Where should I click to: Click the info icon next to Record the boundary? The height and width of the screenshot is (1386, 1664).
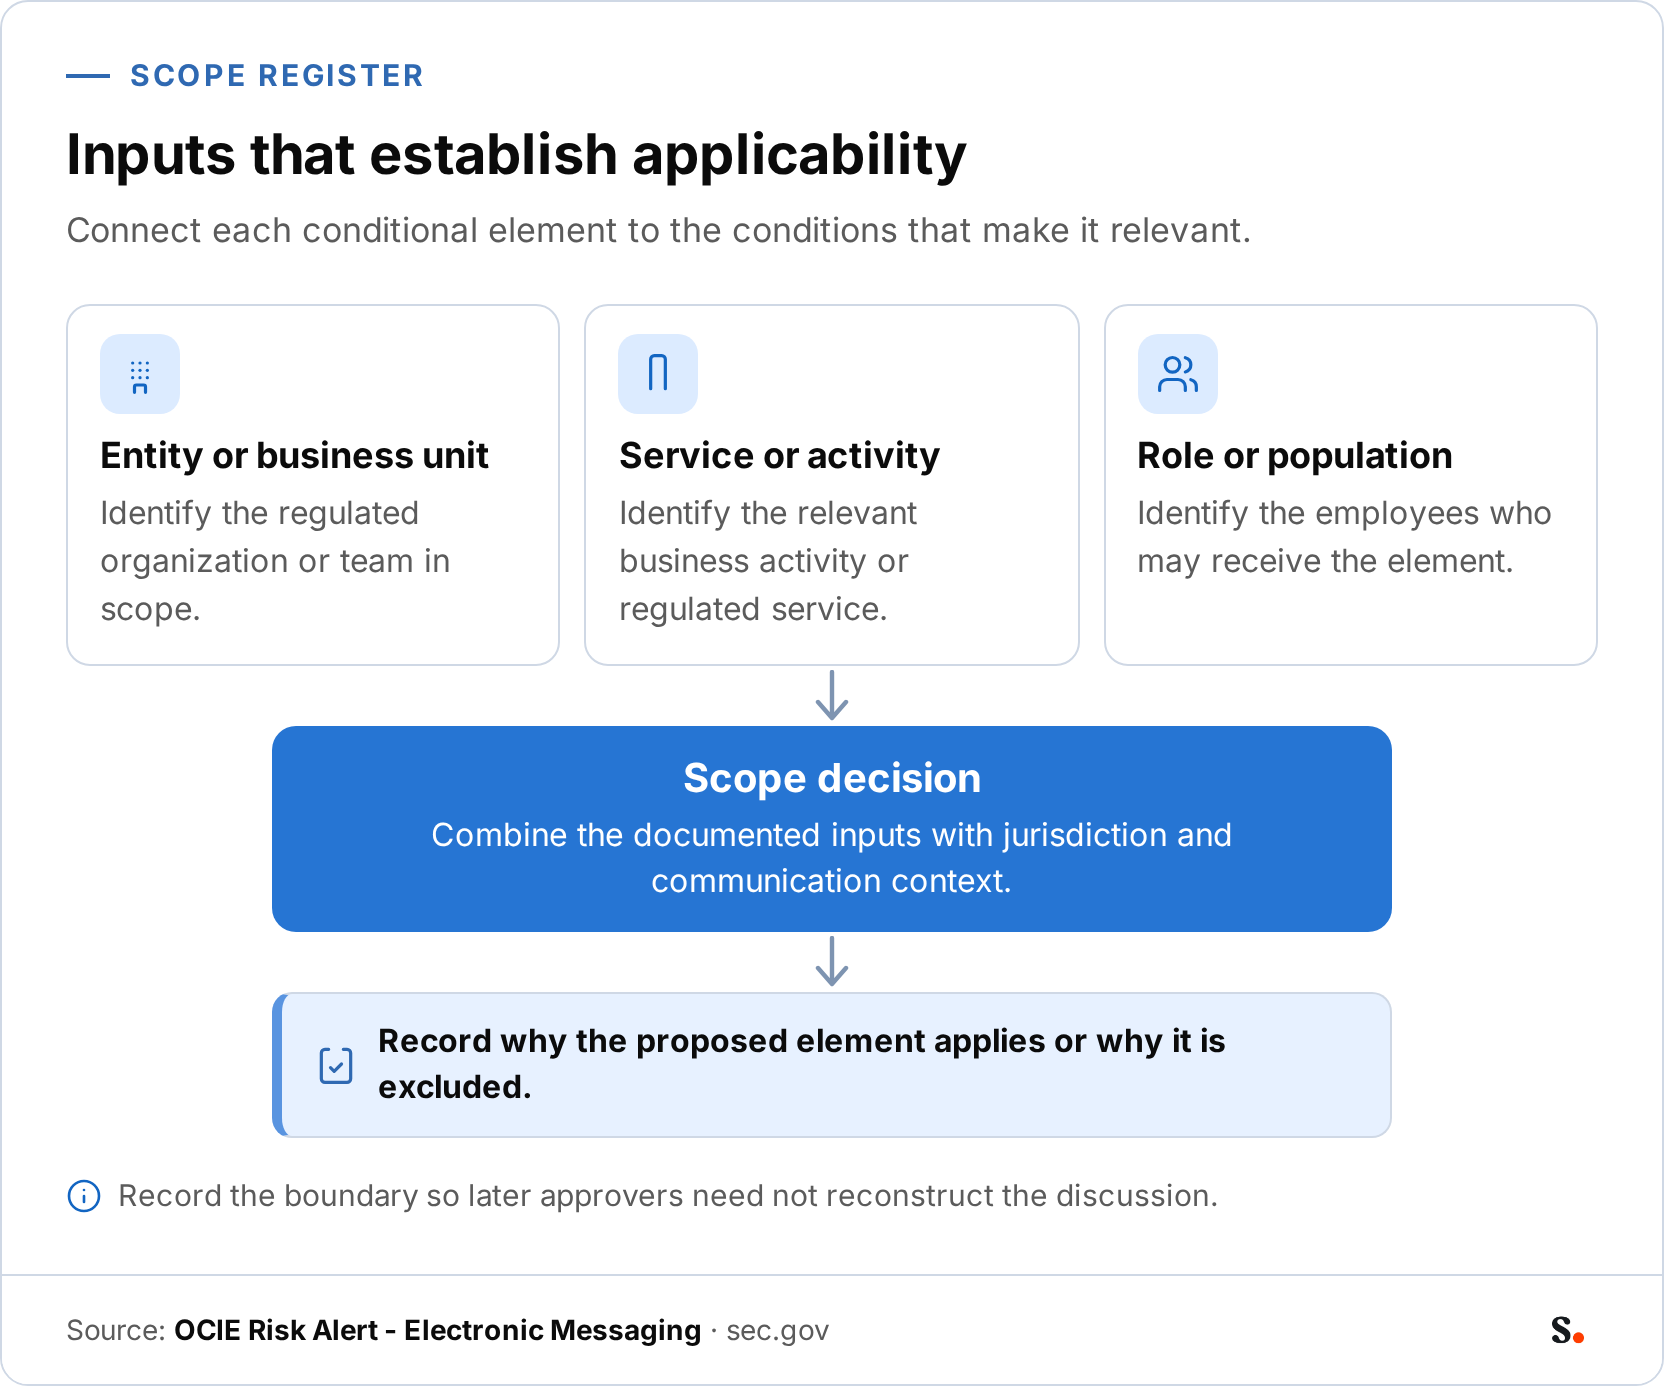(x=84, y=1195)
